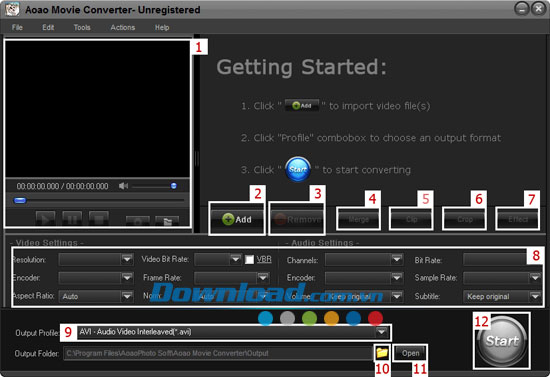Open the File menu
The image size is (550, 377).
[x=17, y=27]
